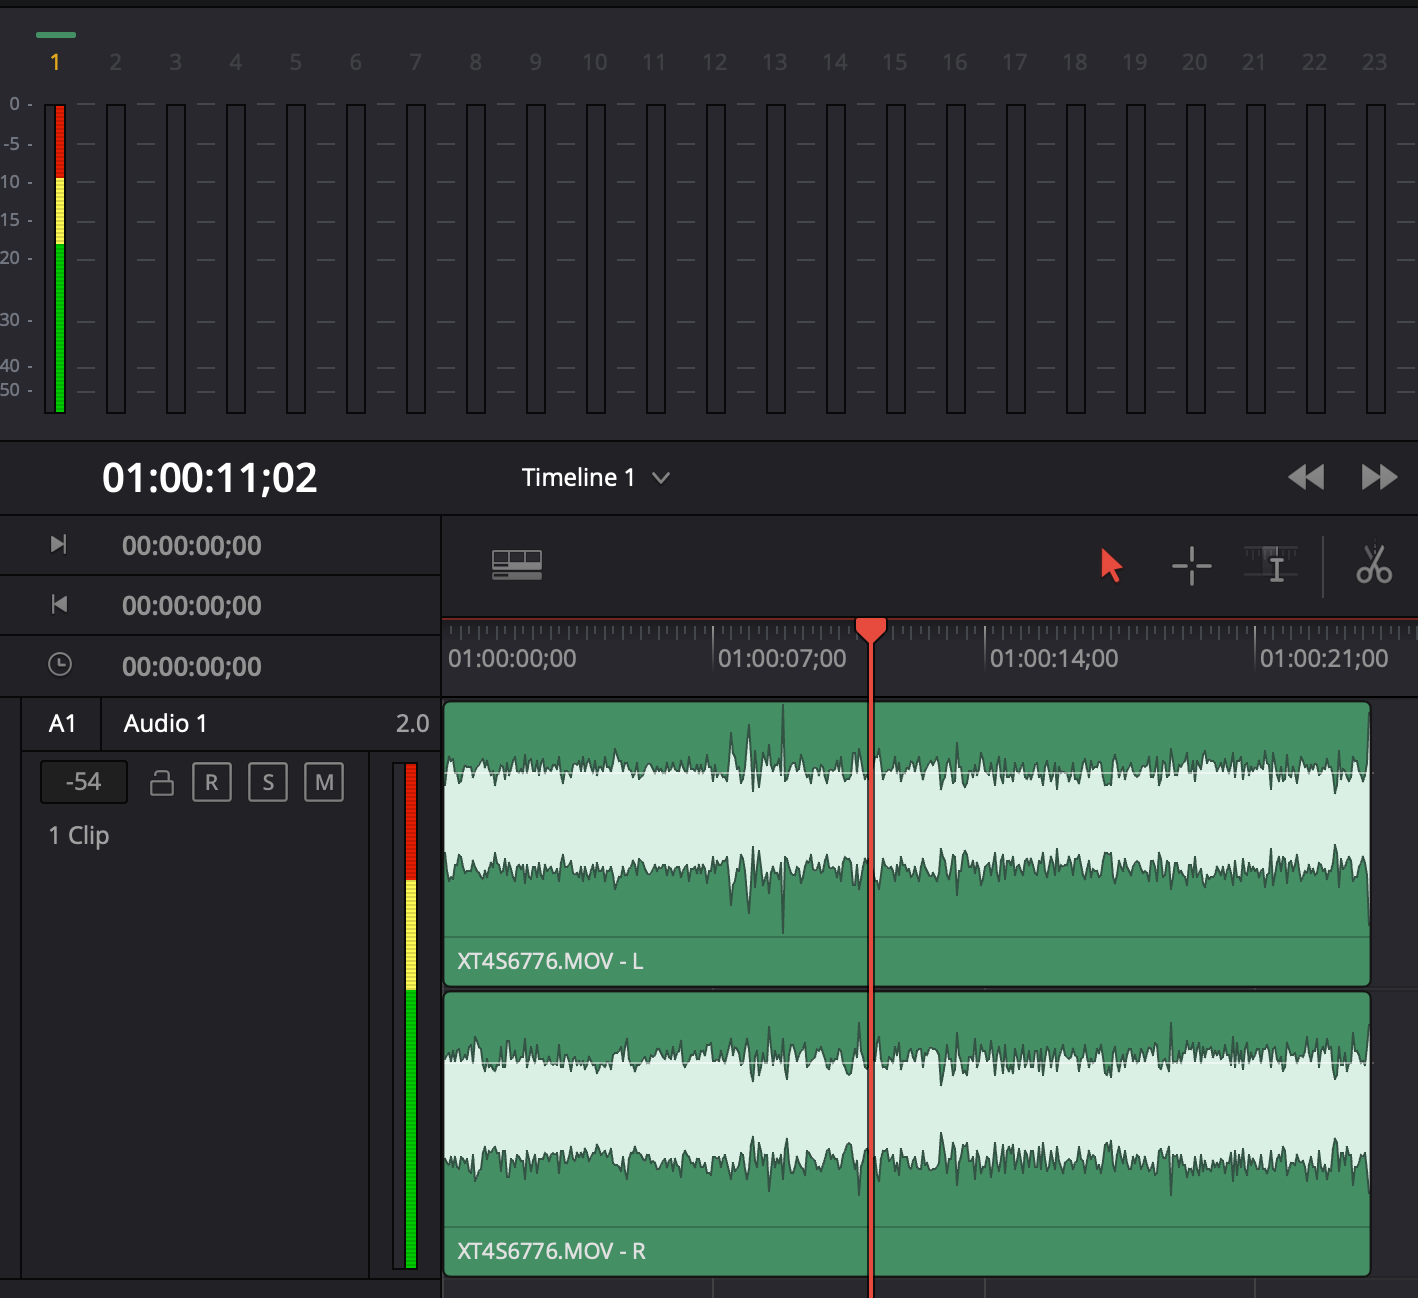The image size is (1418, 1298).
Task: Click the 1 Clip label
Action: click(79, 835)
